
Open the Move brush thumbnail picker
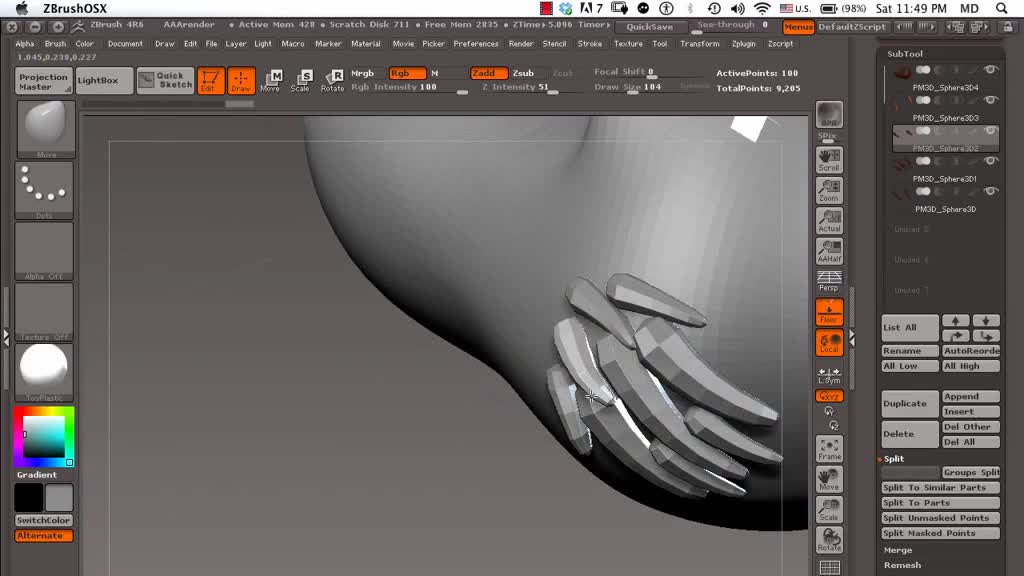(45, 129)
